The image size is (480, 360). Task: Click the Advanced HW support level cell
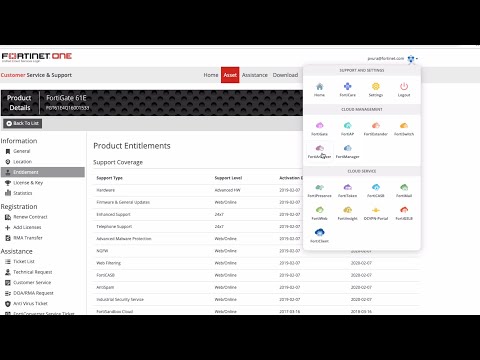(228, 190)
